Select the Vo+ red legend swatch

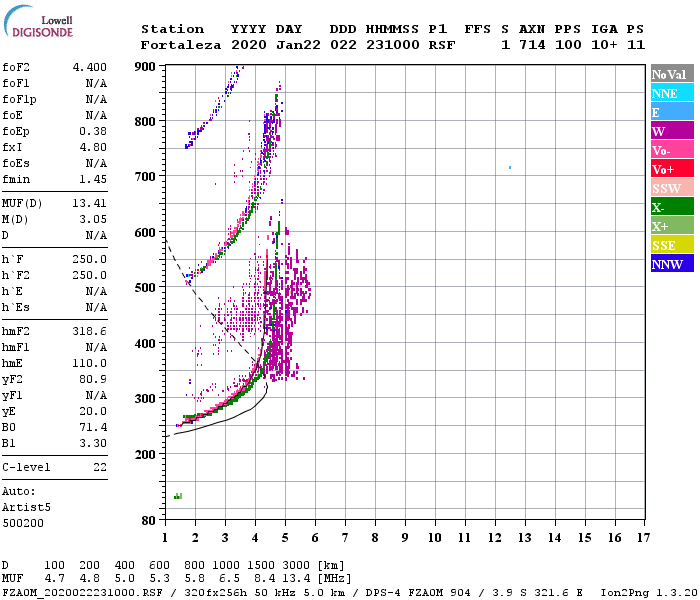(x=672, y=169)
